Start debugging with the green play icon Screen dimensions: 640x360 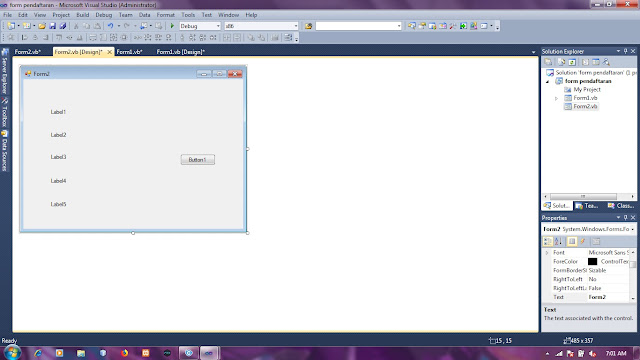point(172,26)
